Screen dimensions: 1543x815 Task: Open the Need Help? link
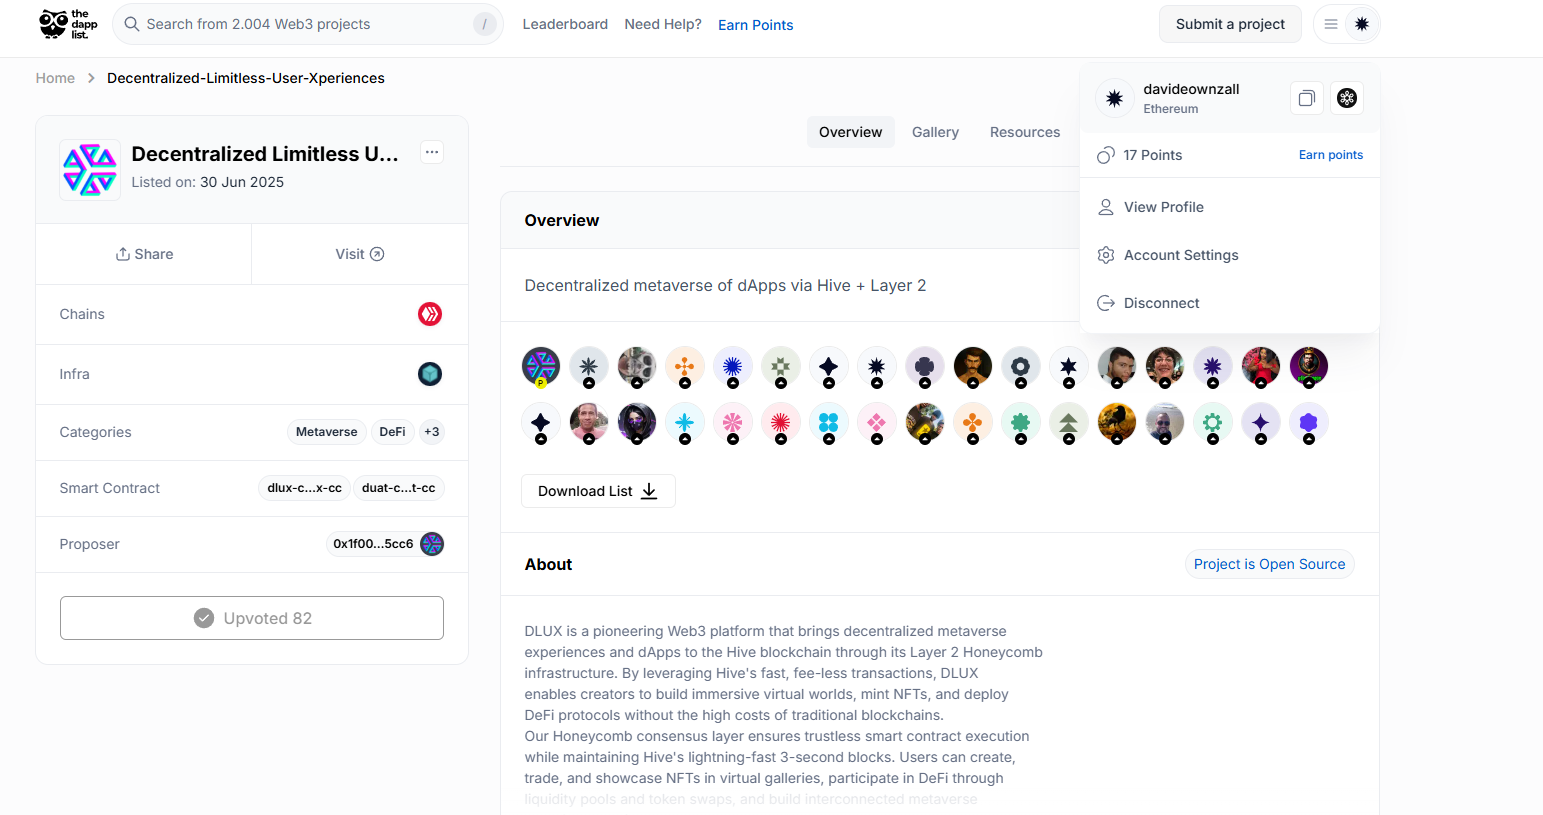663,24
